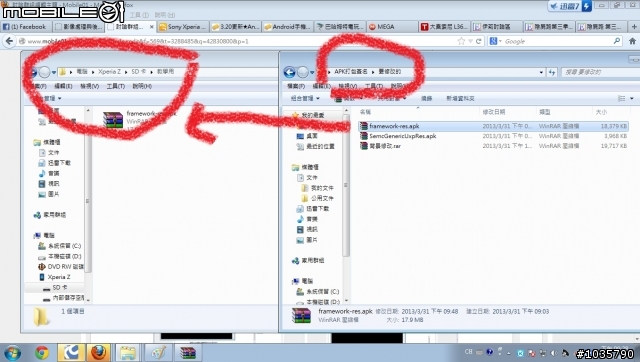Refresh the right Explorer window folder
This screenshot has height=362, width=640.
click(552, 72)
